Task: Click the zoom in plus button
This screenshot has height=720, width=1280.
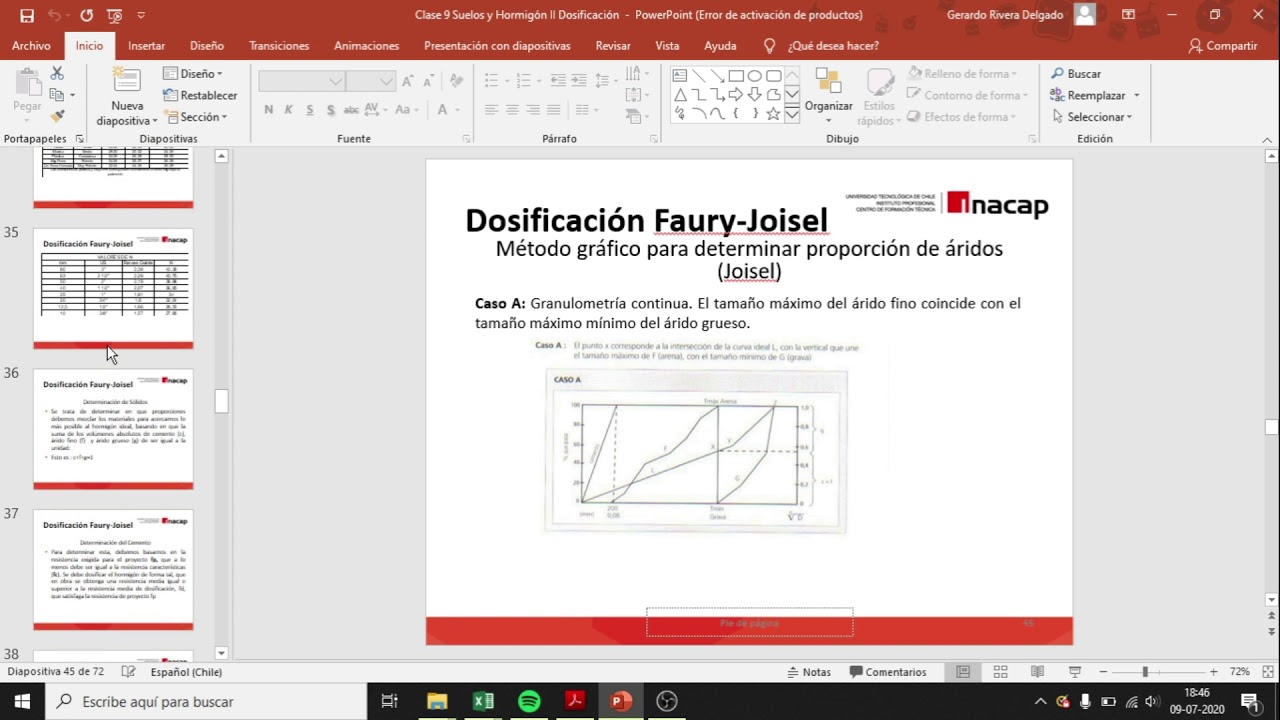Action: click(x=1213, y=672)
